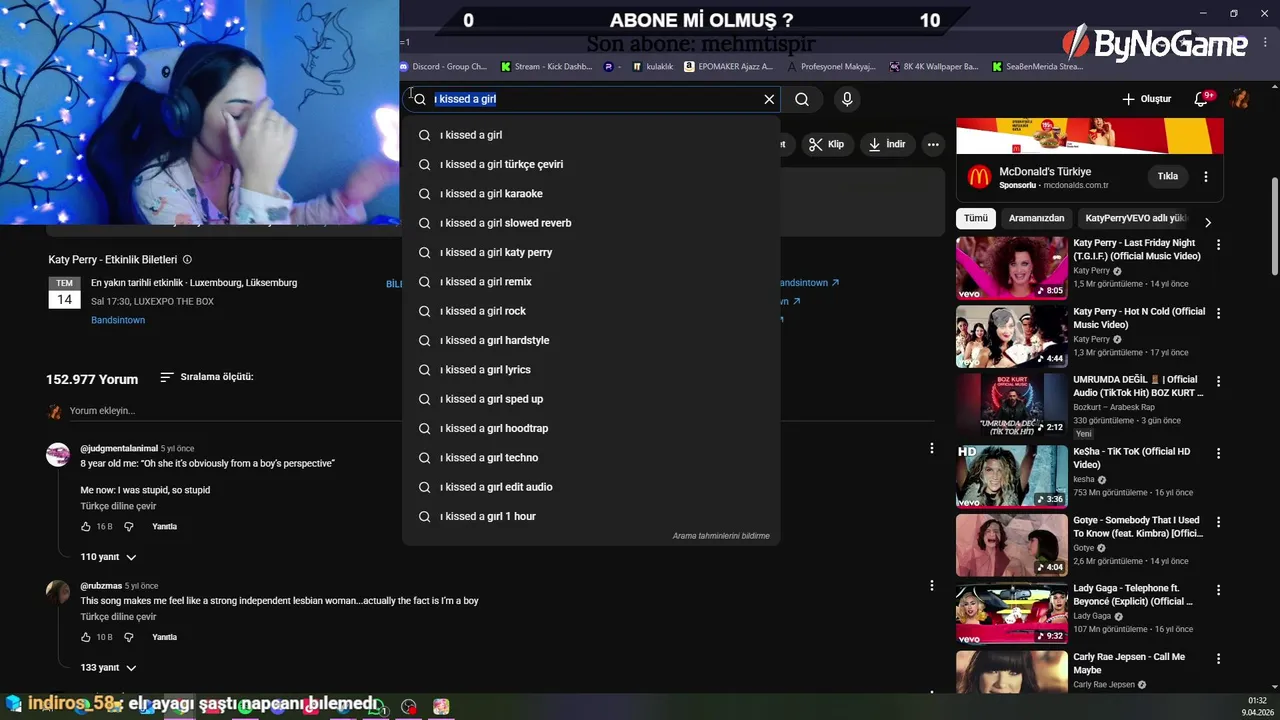Click the Oluştur create button
Viewport: 1280px width, 720px height.
pos(1147,99)
